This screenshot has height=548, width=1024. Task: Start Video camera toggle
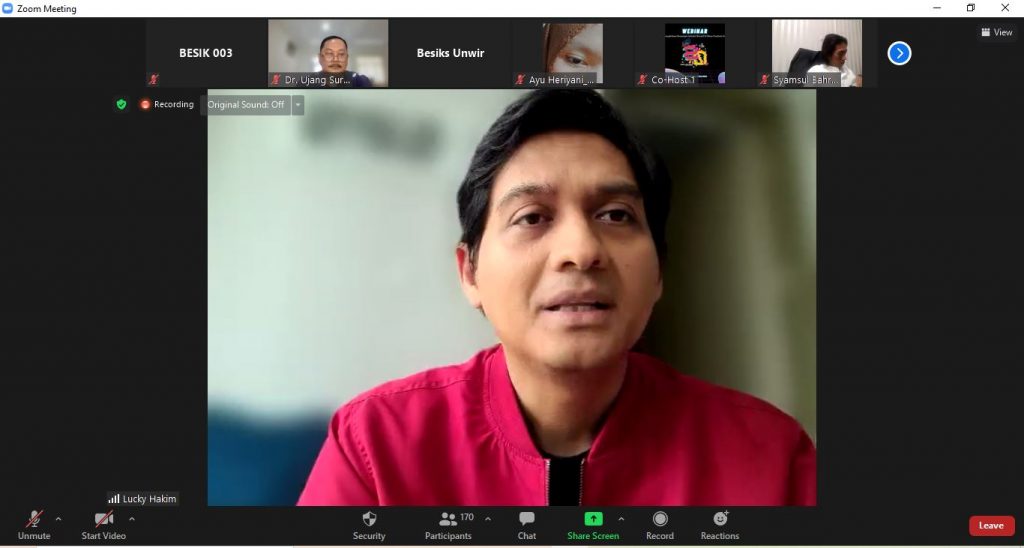click(104, 519)
